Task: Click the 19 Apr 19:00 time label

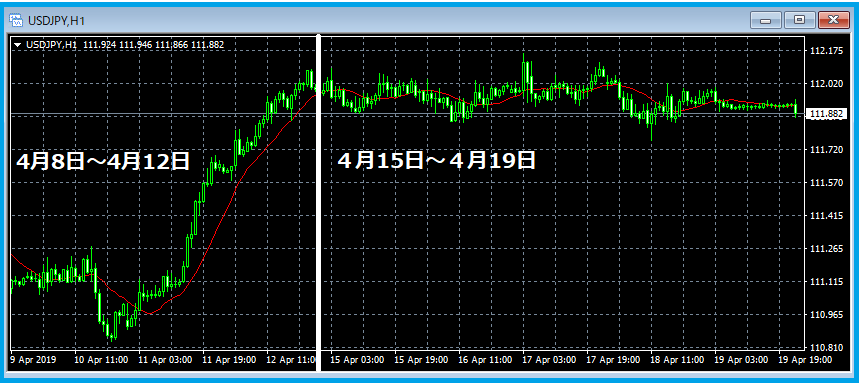Action: coord(805,360)
